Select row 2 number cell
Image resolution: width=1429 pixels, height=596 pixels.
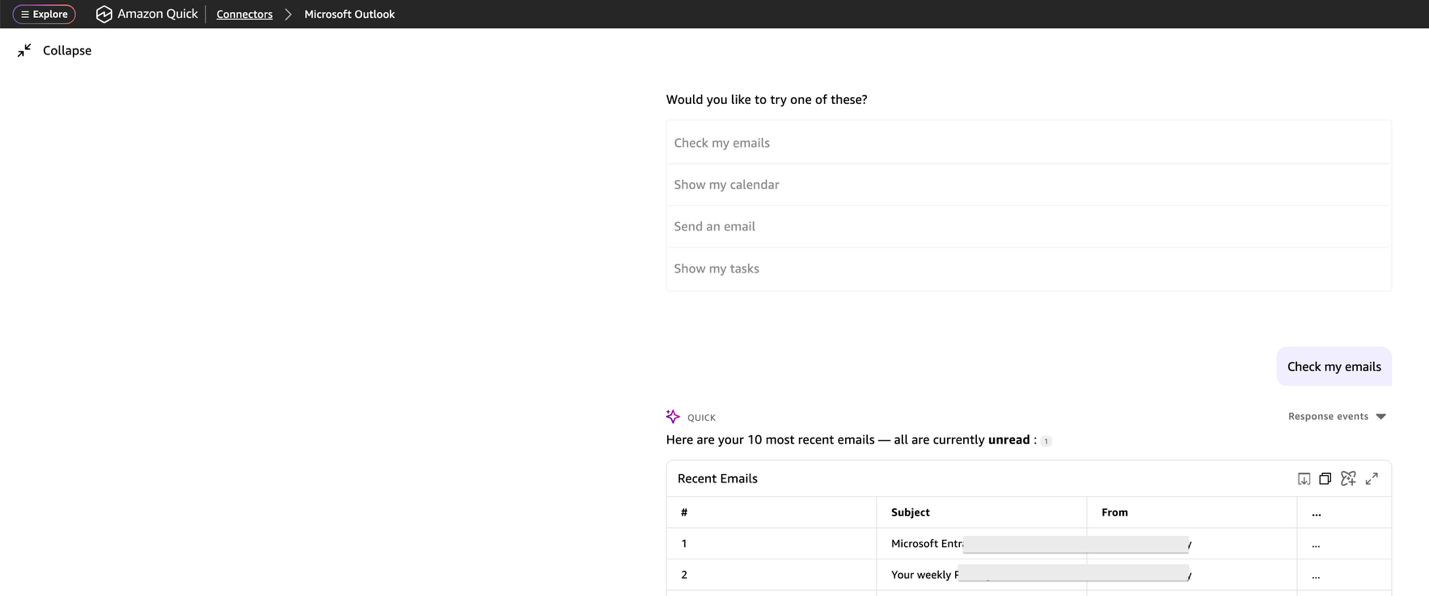click(x=772, y=575)
